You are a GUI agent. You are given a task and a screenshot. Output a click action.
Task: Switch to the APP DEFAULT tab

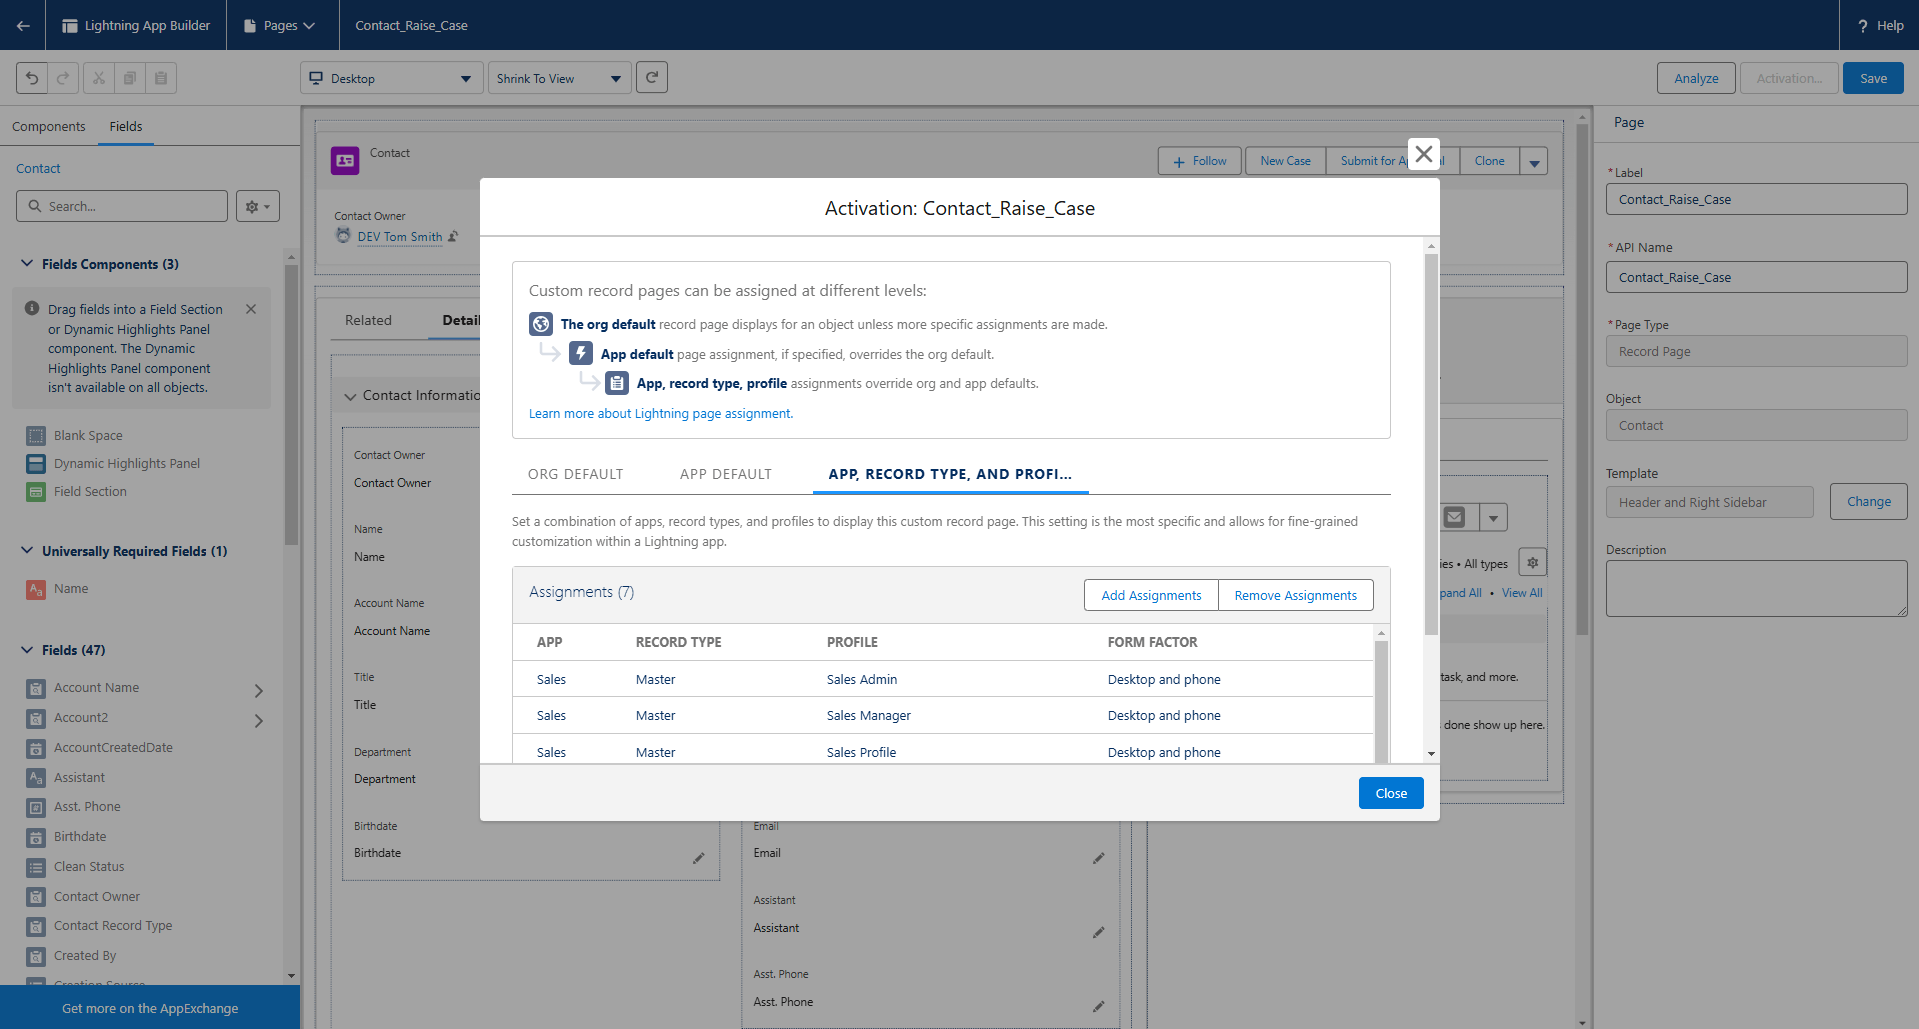coord(725,474)
